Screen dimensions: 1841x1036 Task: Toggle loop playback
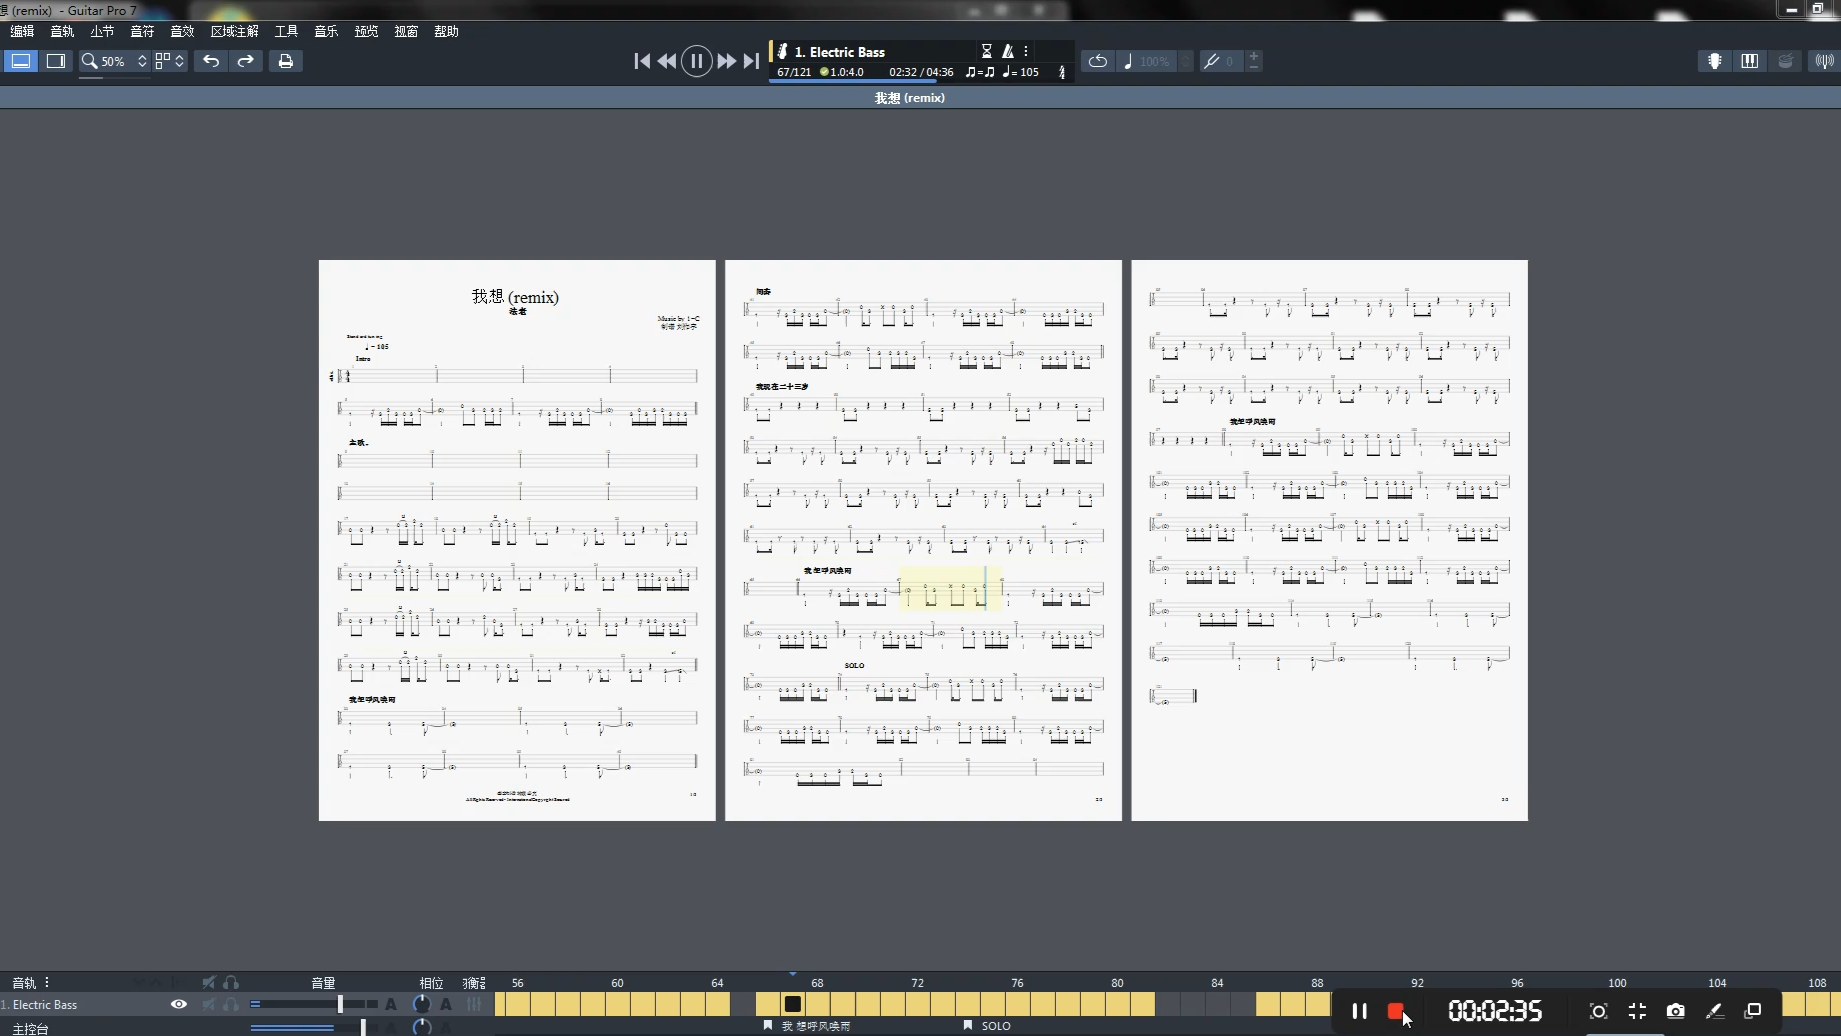coord(1098,61)
